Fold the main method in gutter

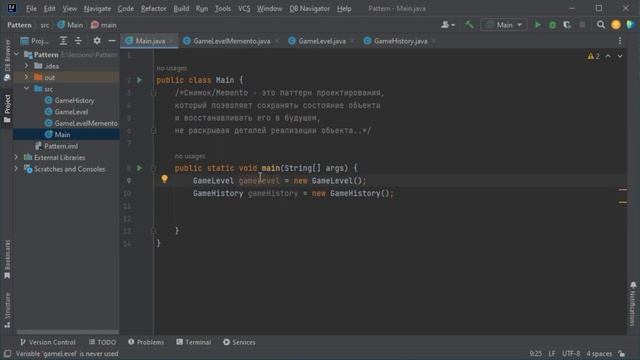click(x=153, y=168)
